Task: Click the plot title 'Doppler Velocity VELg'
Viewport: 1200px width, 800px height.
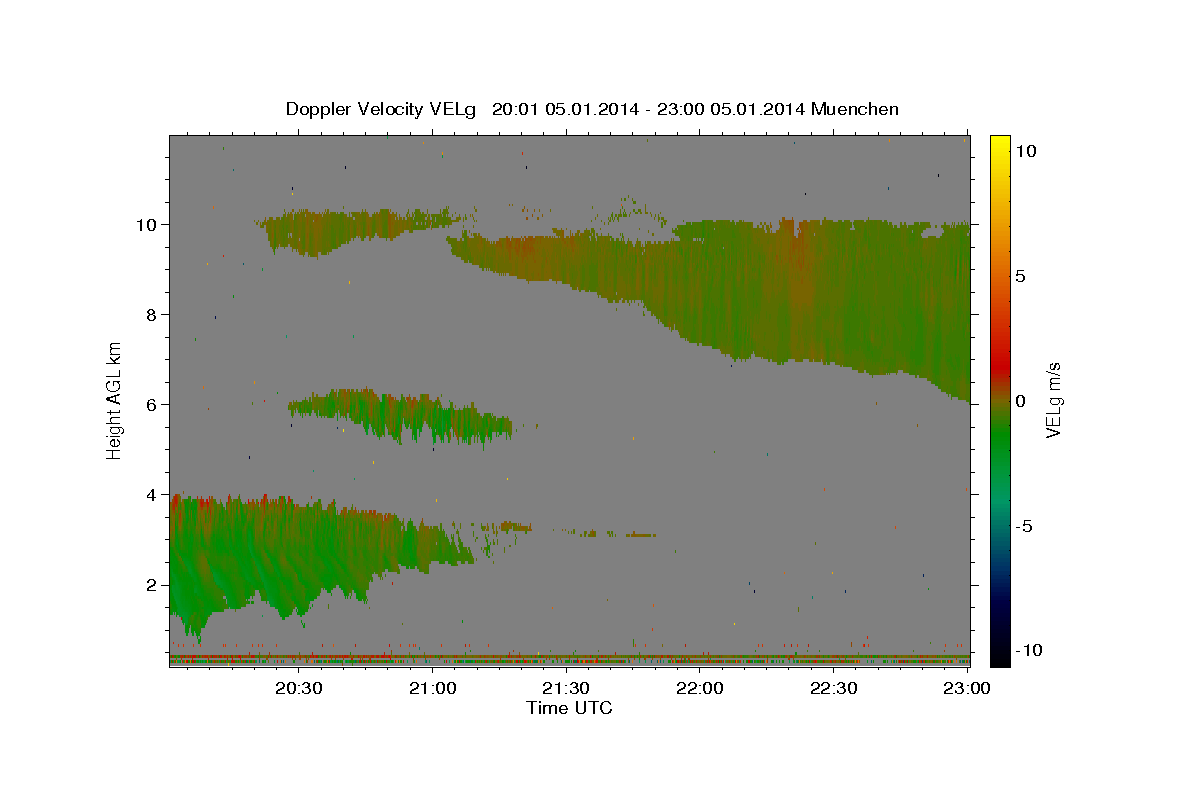Action: (383, 109)
